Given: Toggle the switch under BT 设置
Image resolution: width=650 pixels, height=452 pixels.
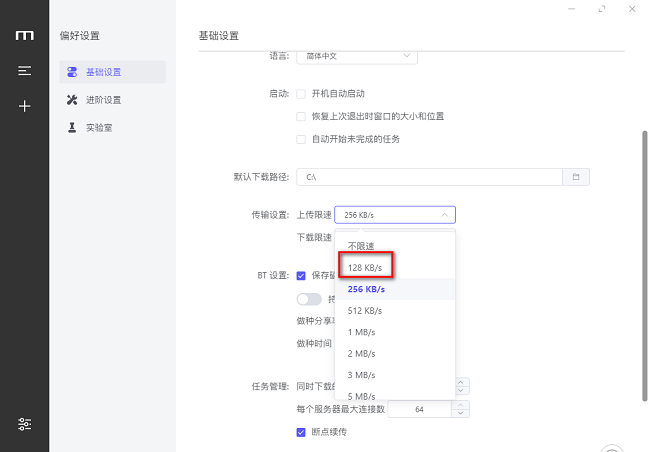Looking at the screenshot, I should (x=309, y=299).
